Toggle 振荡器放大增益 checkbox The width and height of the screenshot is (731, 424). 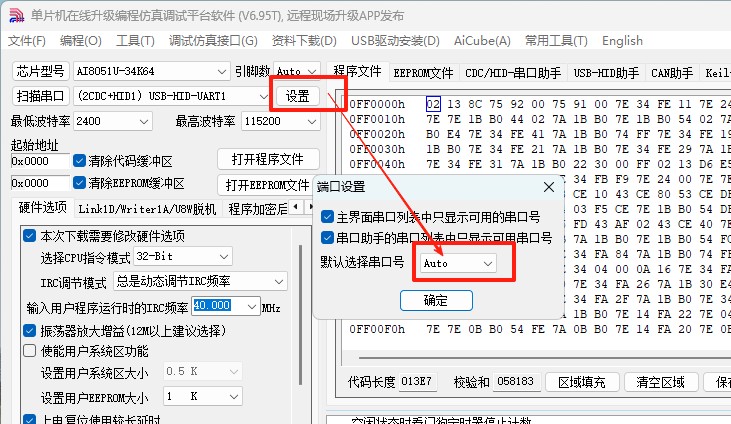pyautogui.click(x=29, y=331)
